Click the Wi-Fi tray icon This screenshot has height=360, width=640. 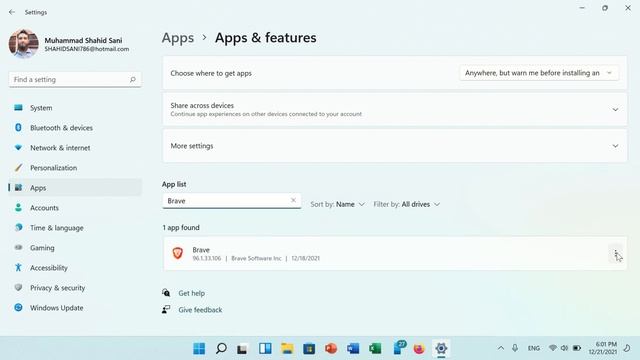click(553, 348)
